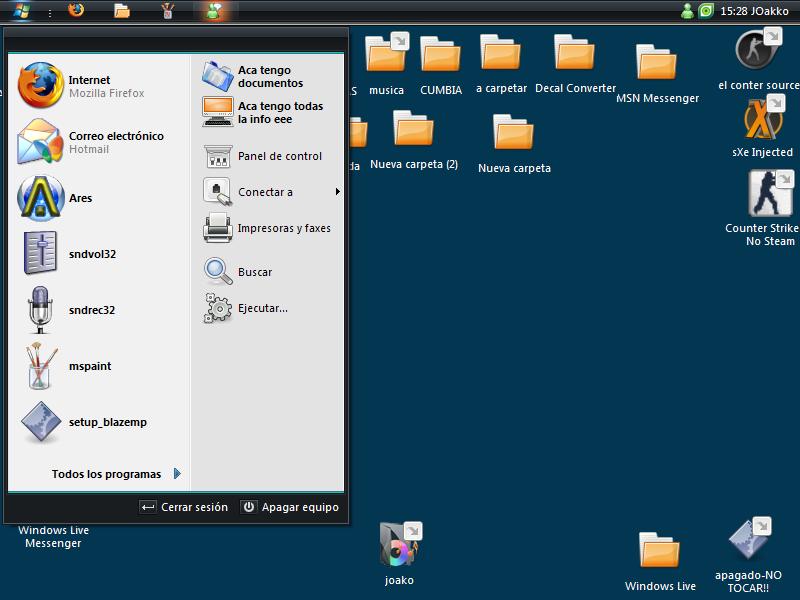800x600 pixels.
Task: Open the sXe Injected desktop shortcut
Action: click(762, 122)
